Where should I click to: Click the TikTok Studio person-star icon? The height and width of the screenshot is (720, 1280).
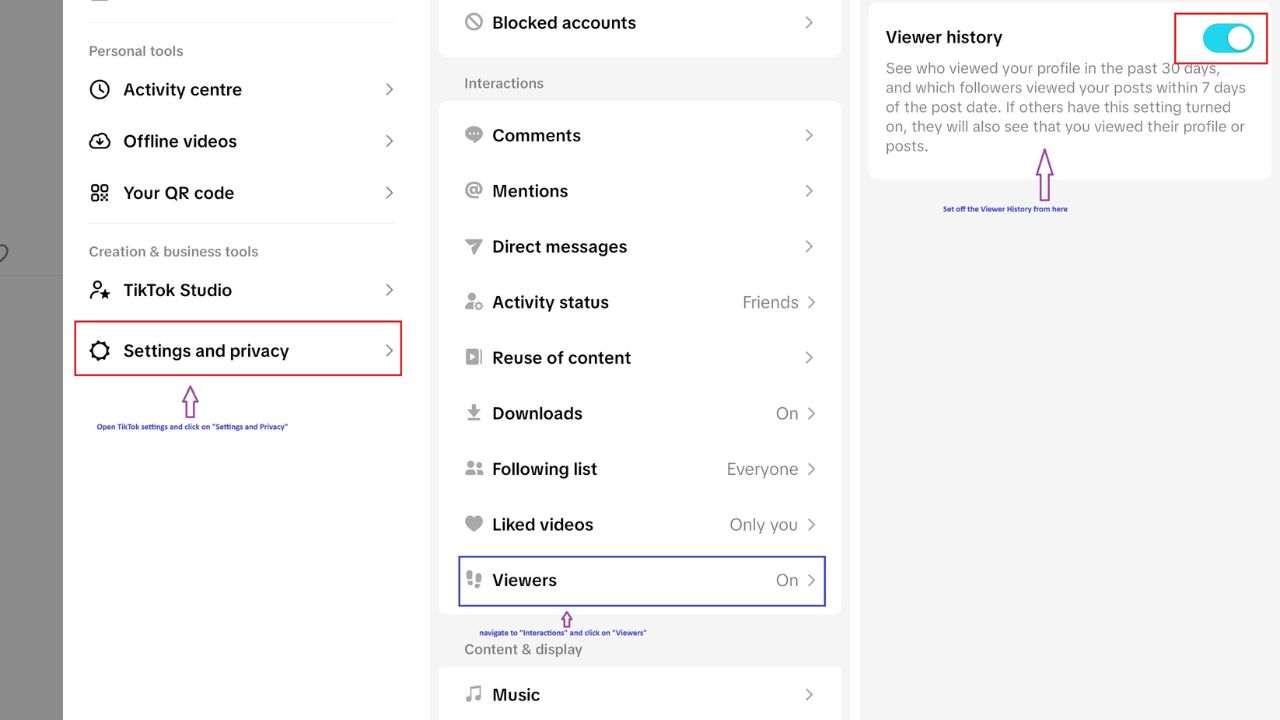point(100,290)
